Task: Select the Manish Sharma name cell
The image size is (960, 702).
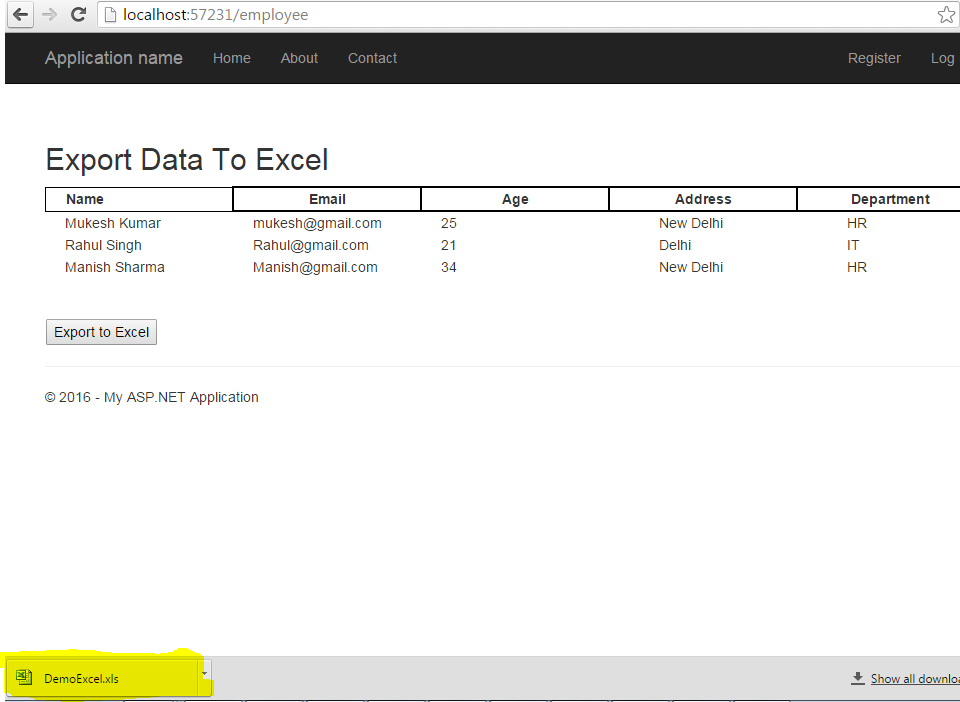Action: [x=114, y=267]
